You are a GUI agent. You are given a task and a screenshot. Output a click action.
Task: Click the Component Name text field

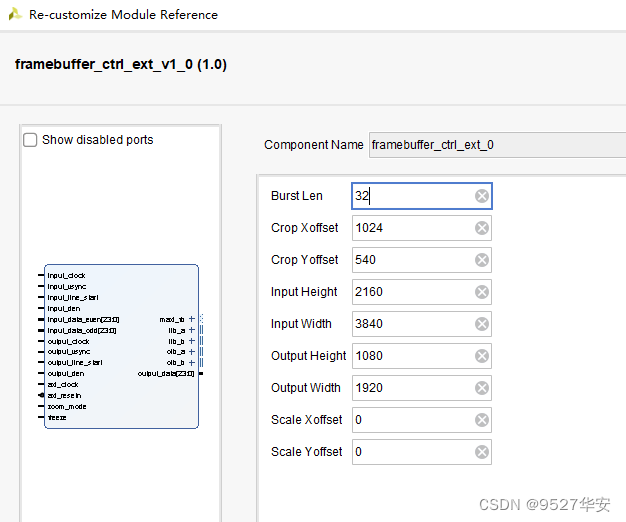[x=495, y=145]
